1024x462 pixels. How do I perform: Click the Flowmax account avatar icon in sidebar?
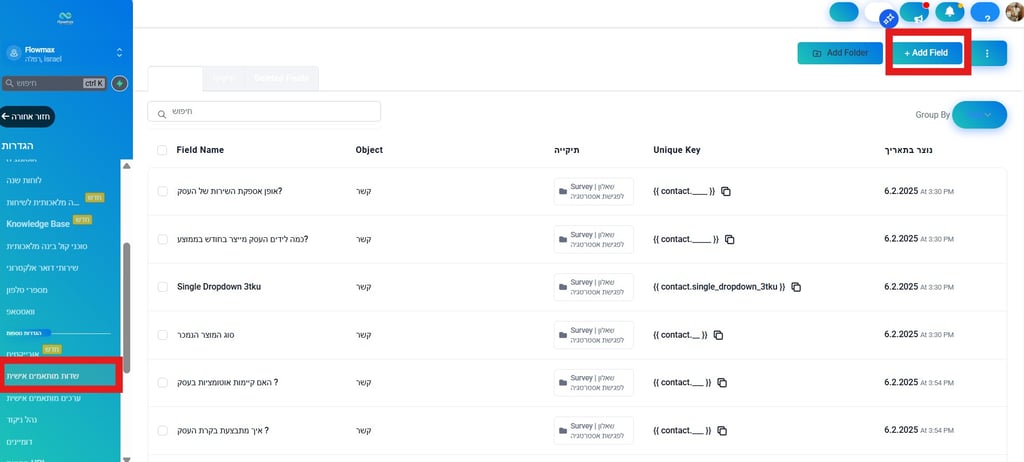[14, 54]
